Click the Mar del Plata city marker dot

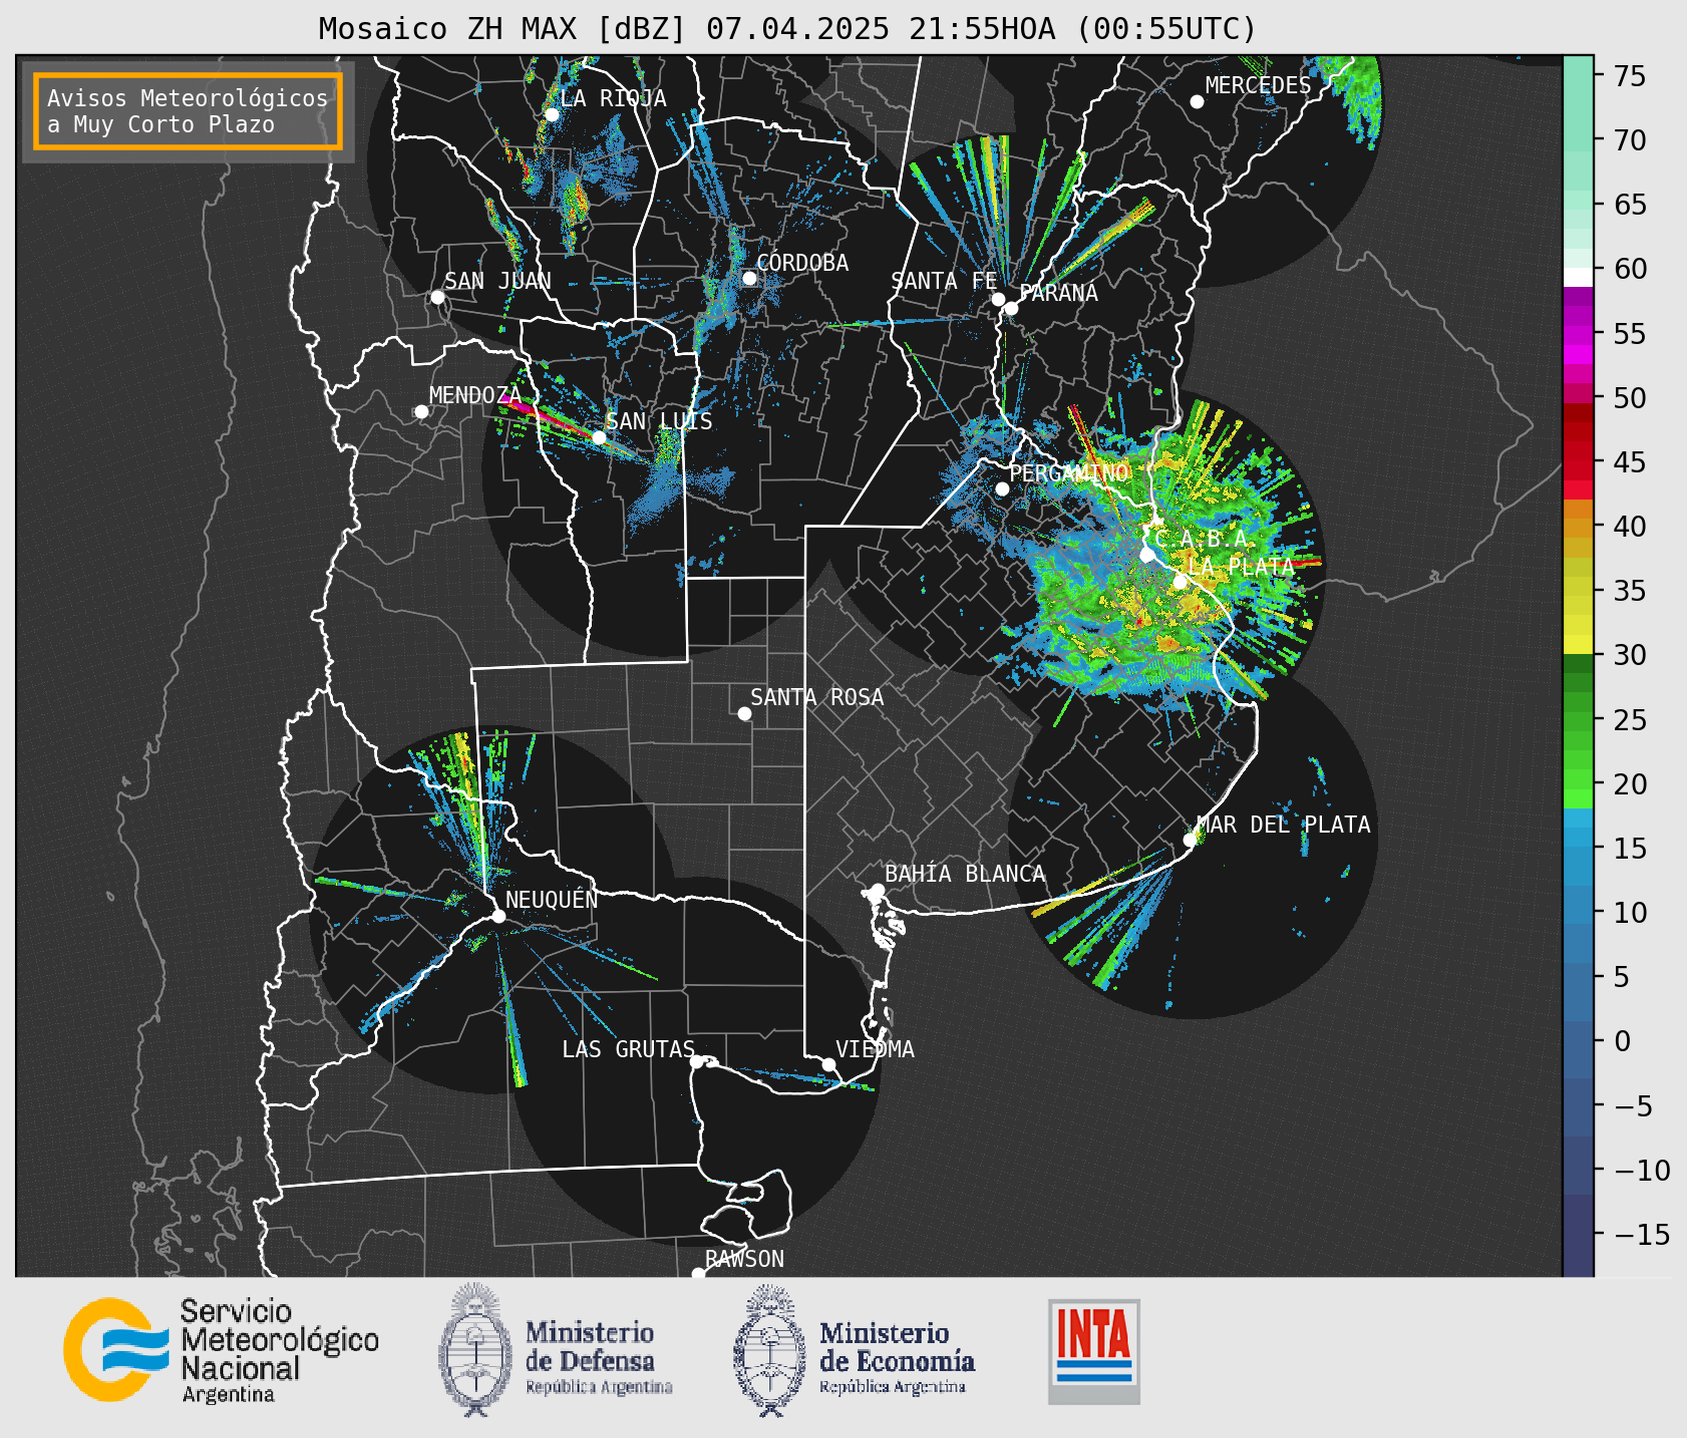[1190, 840]
